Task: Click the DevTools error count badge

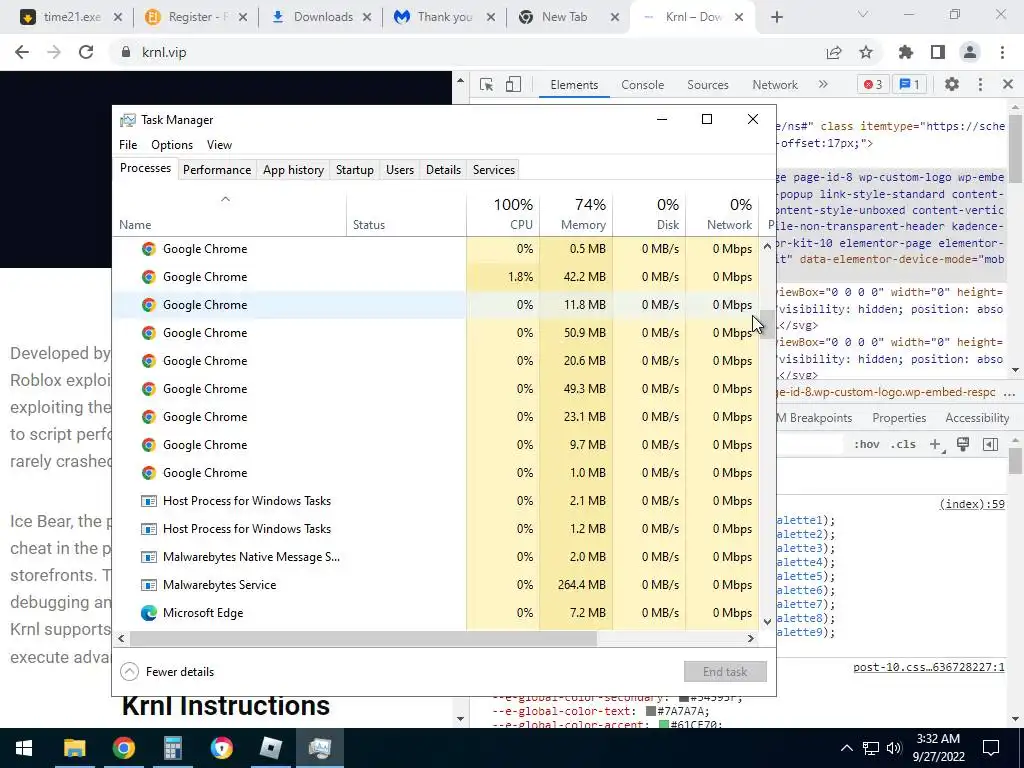Action: point(873,84)
